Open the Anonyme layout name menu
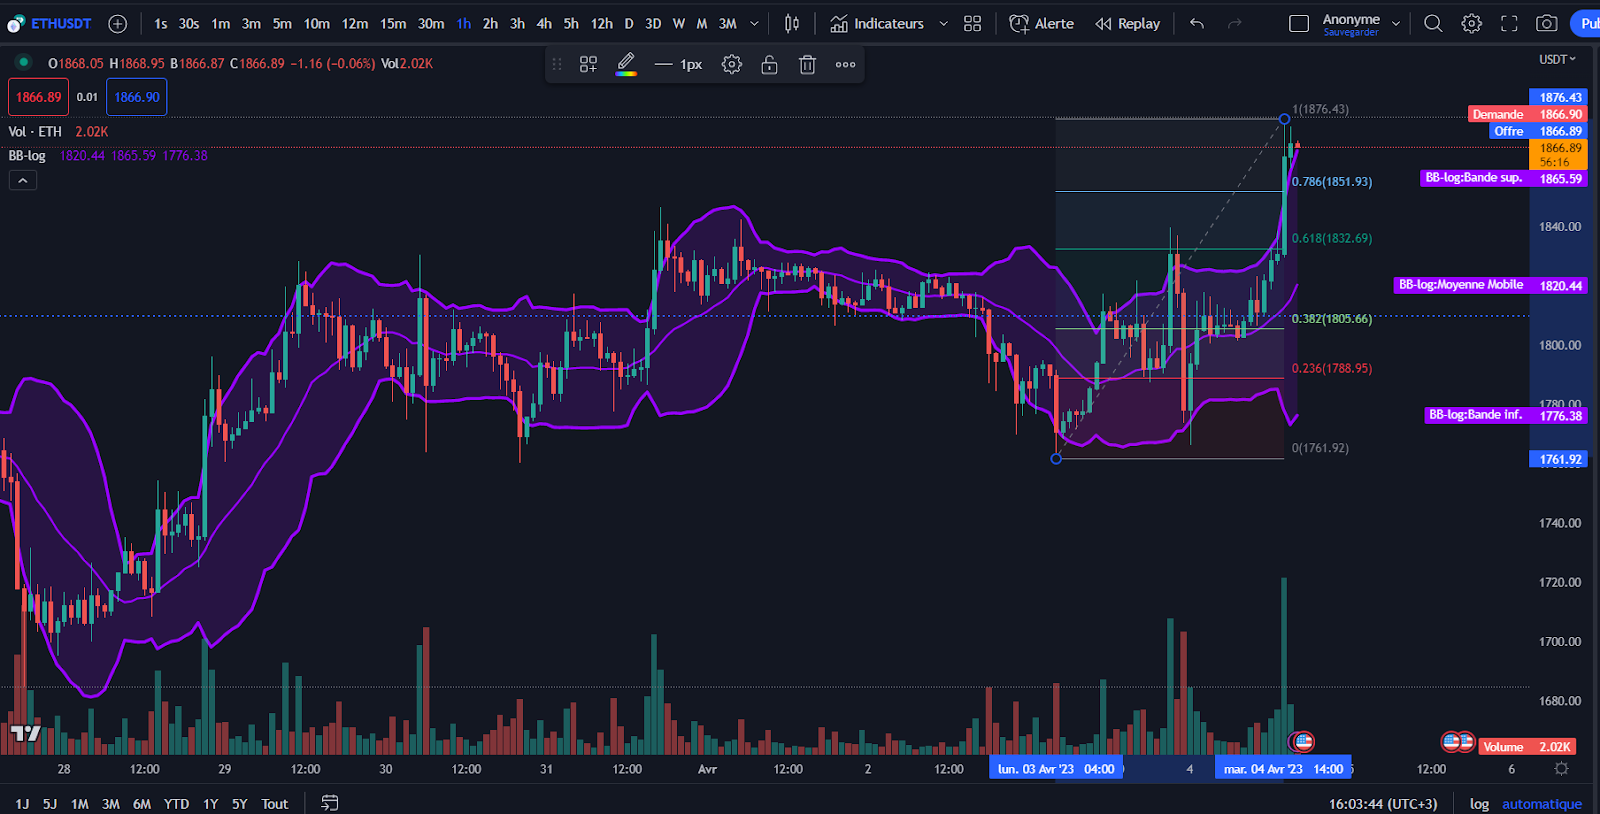 pos(1361,23)
